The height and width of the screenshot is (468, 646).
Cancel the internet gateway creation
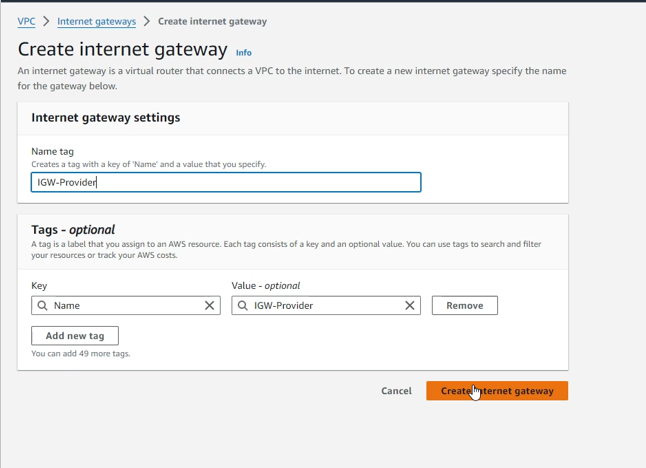click(x=396, y=391)
